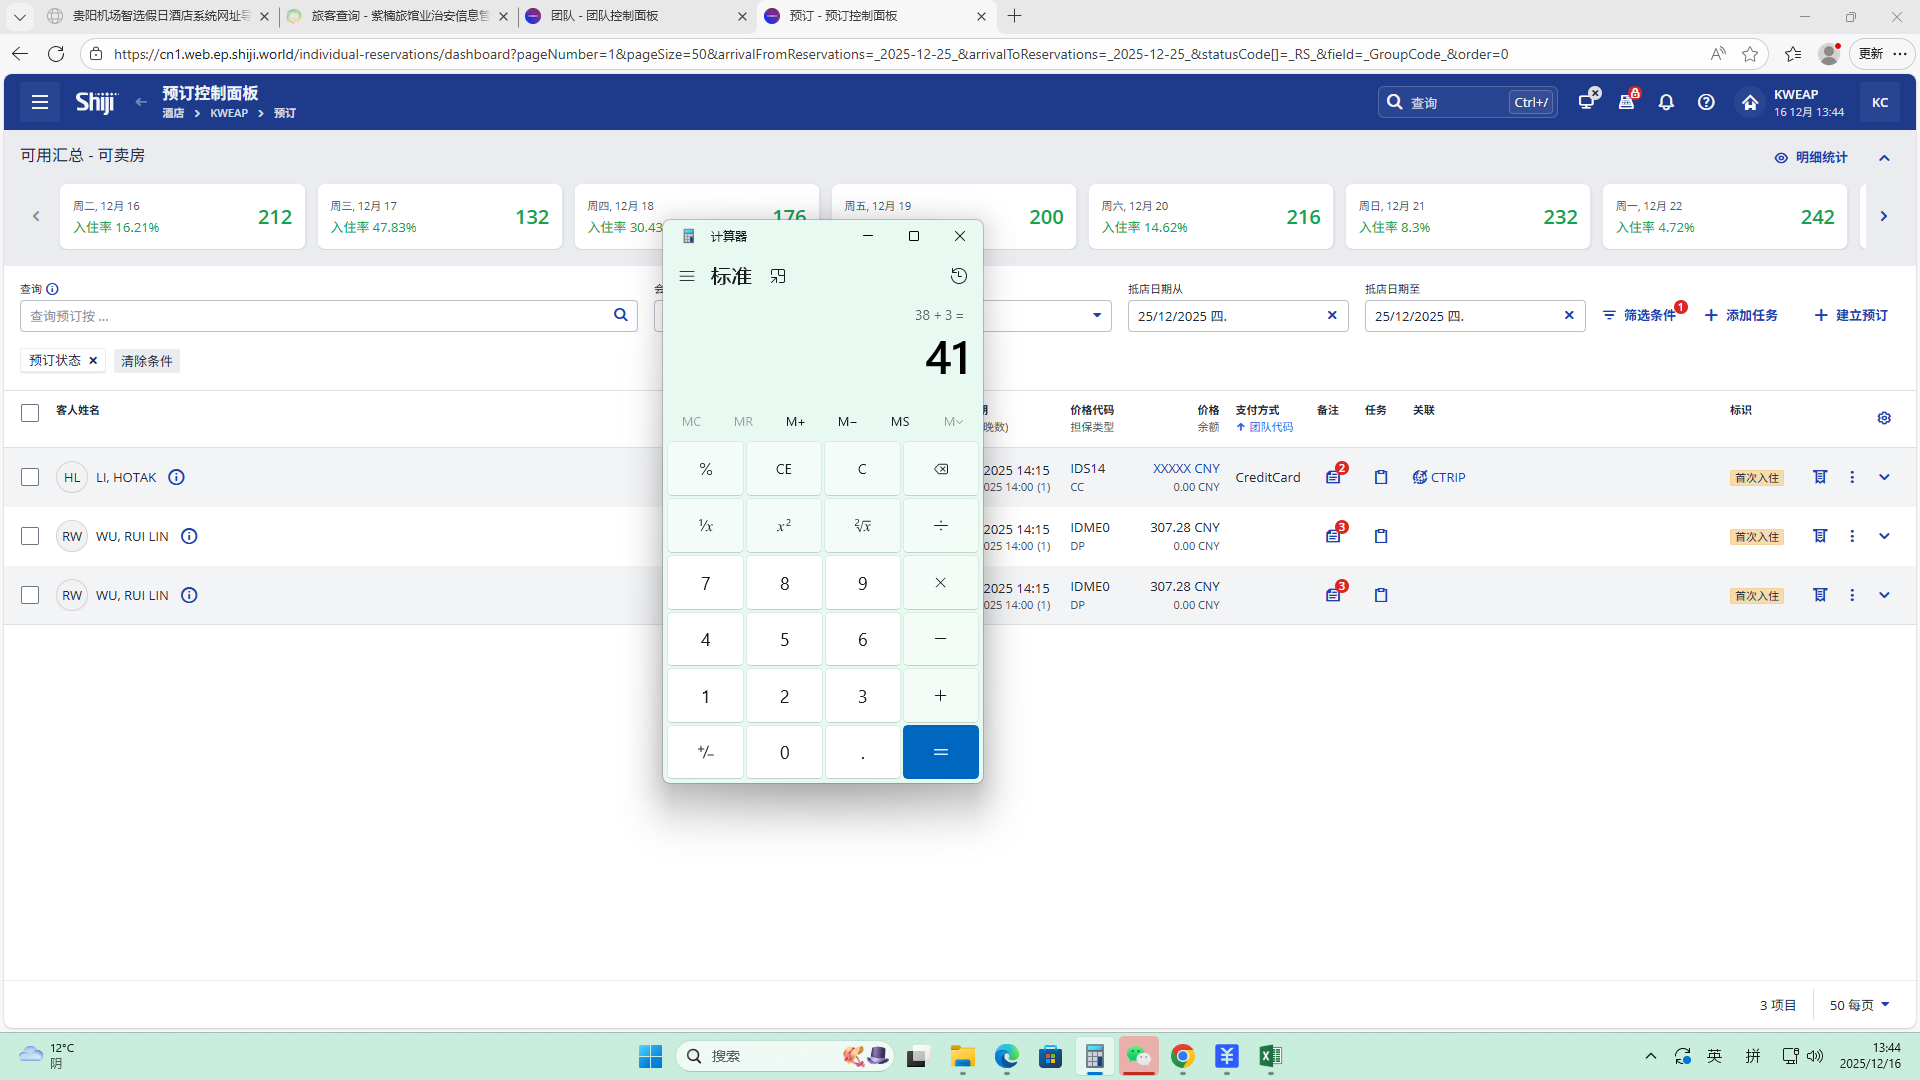This screenshot has height=1080, width=1920.
Task: Check the box for LI, HOTAK row
Action: click(30, 477)
